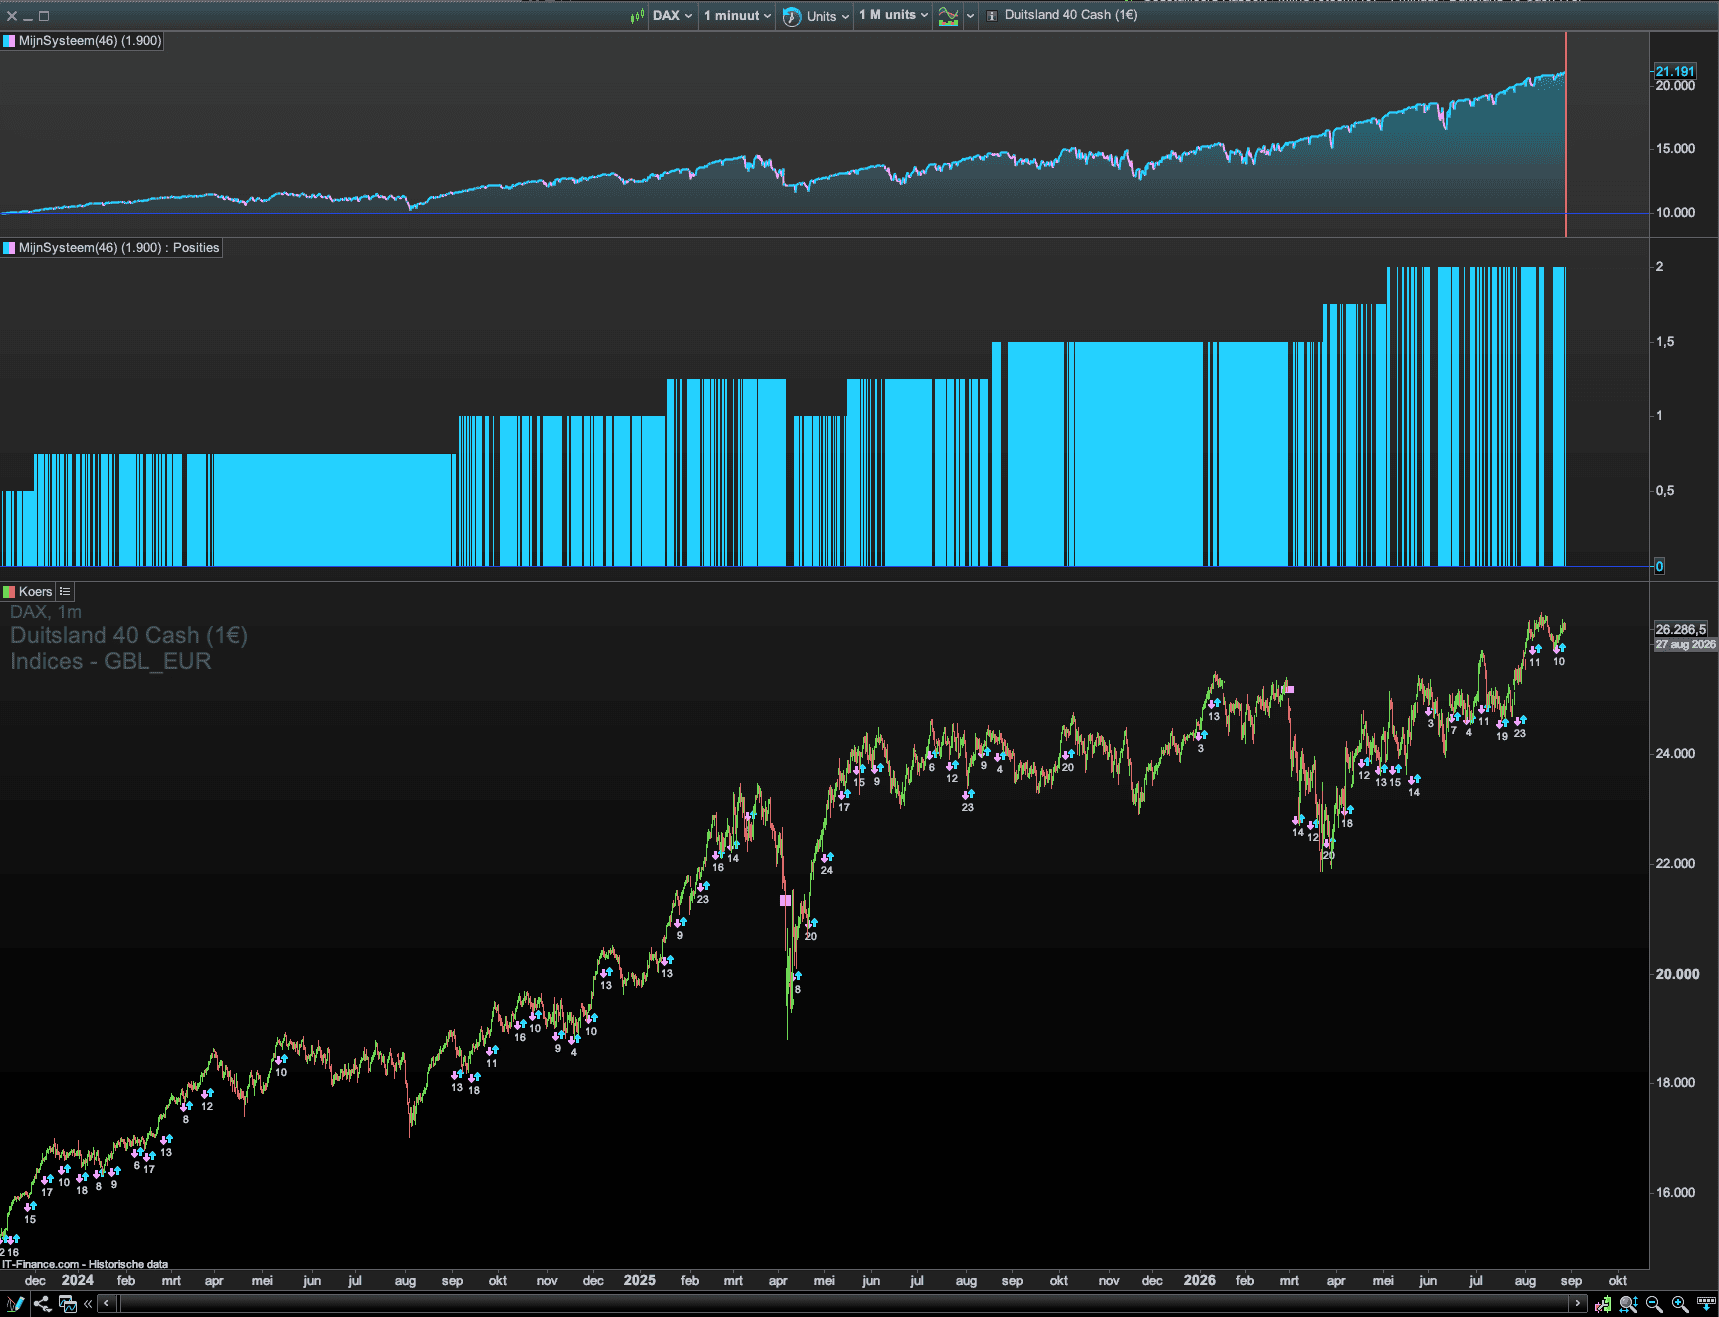1719x1317 pixels.
Task: Open the drawing tools pencil icon
Action: [x=15, y=1304]
